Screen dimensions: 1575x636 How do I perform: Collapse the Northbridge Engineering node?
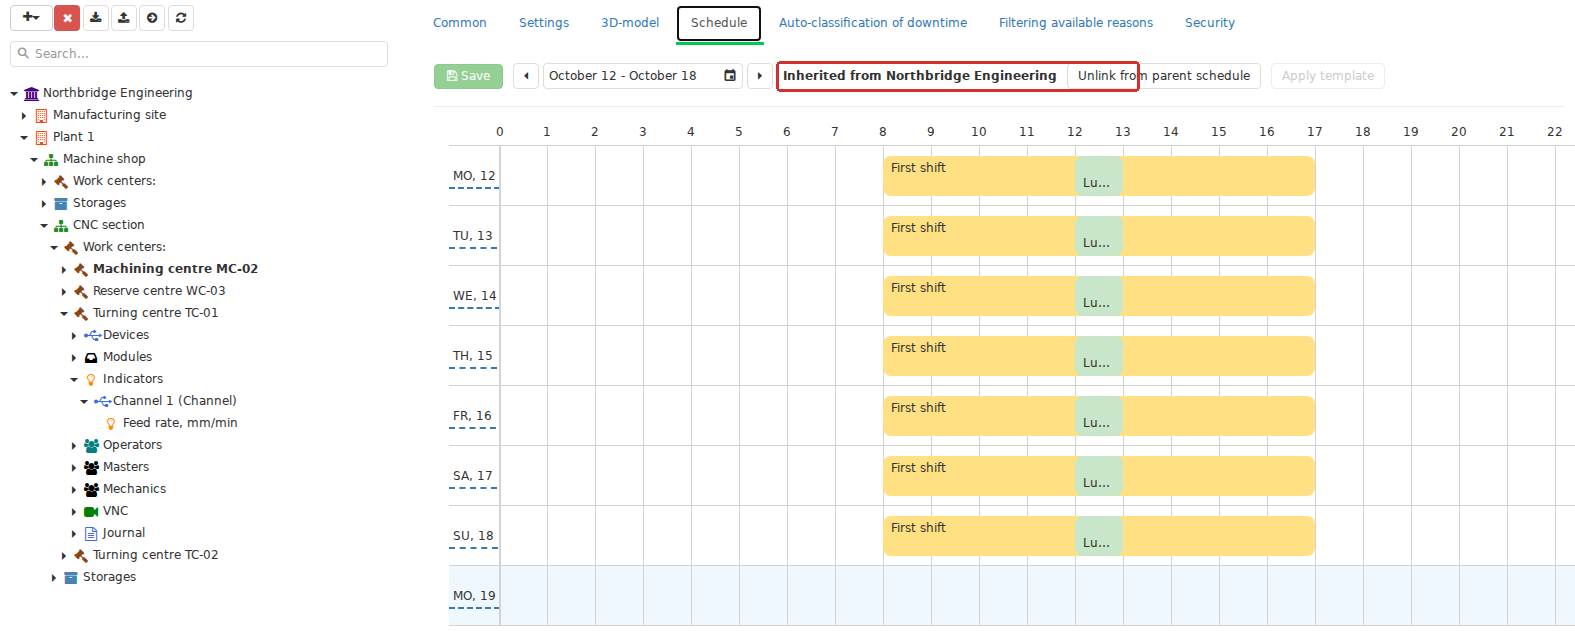[x=14, y=94]
